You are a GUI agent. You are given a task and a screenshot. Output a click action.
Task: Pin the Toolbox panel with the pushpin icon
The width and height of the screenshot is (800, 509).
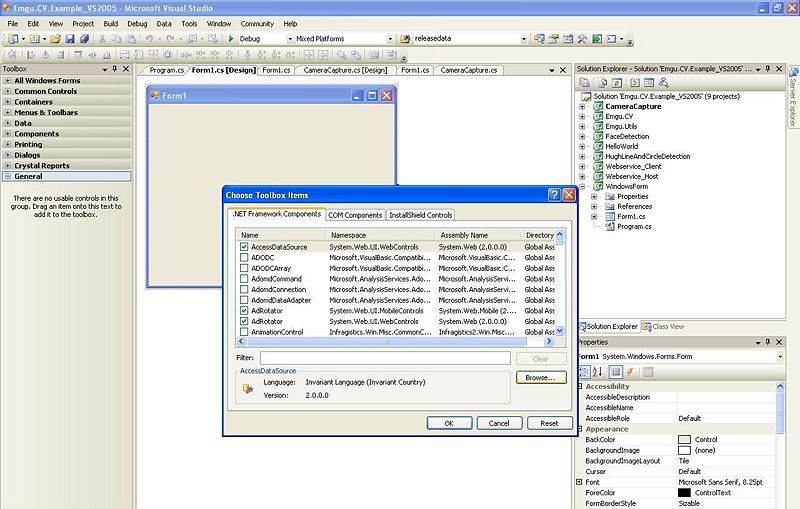point(115,69)
